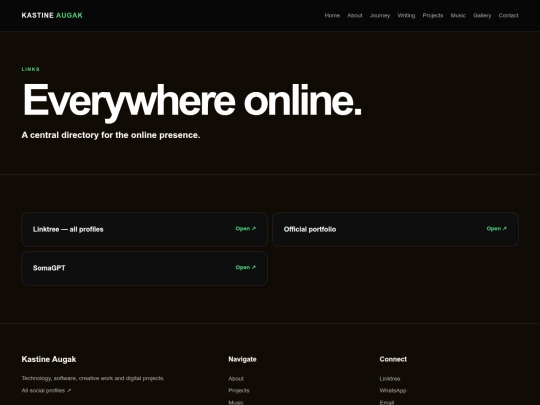Screen dimensions: 540x405
Task: Visit the Music page from header
Action: [458, 15]
